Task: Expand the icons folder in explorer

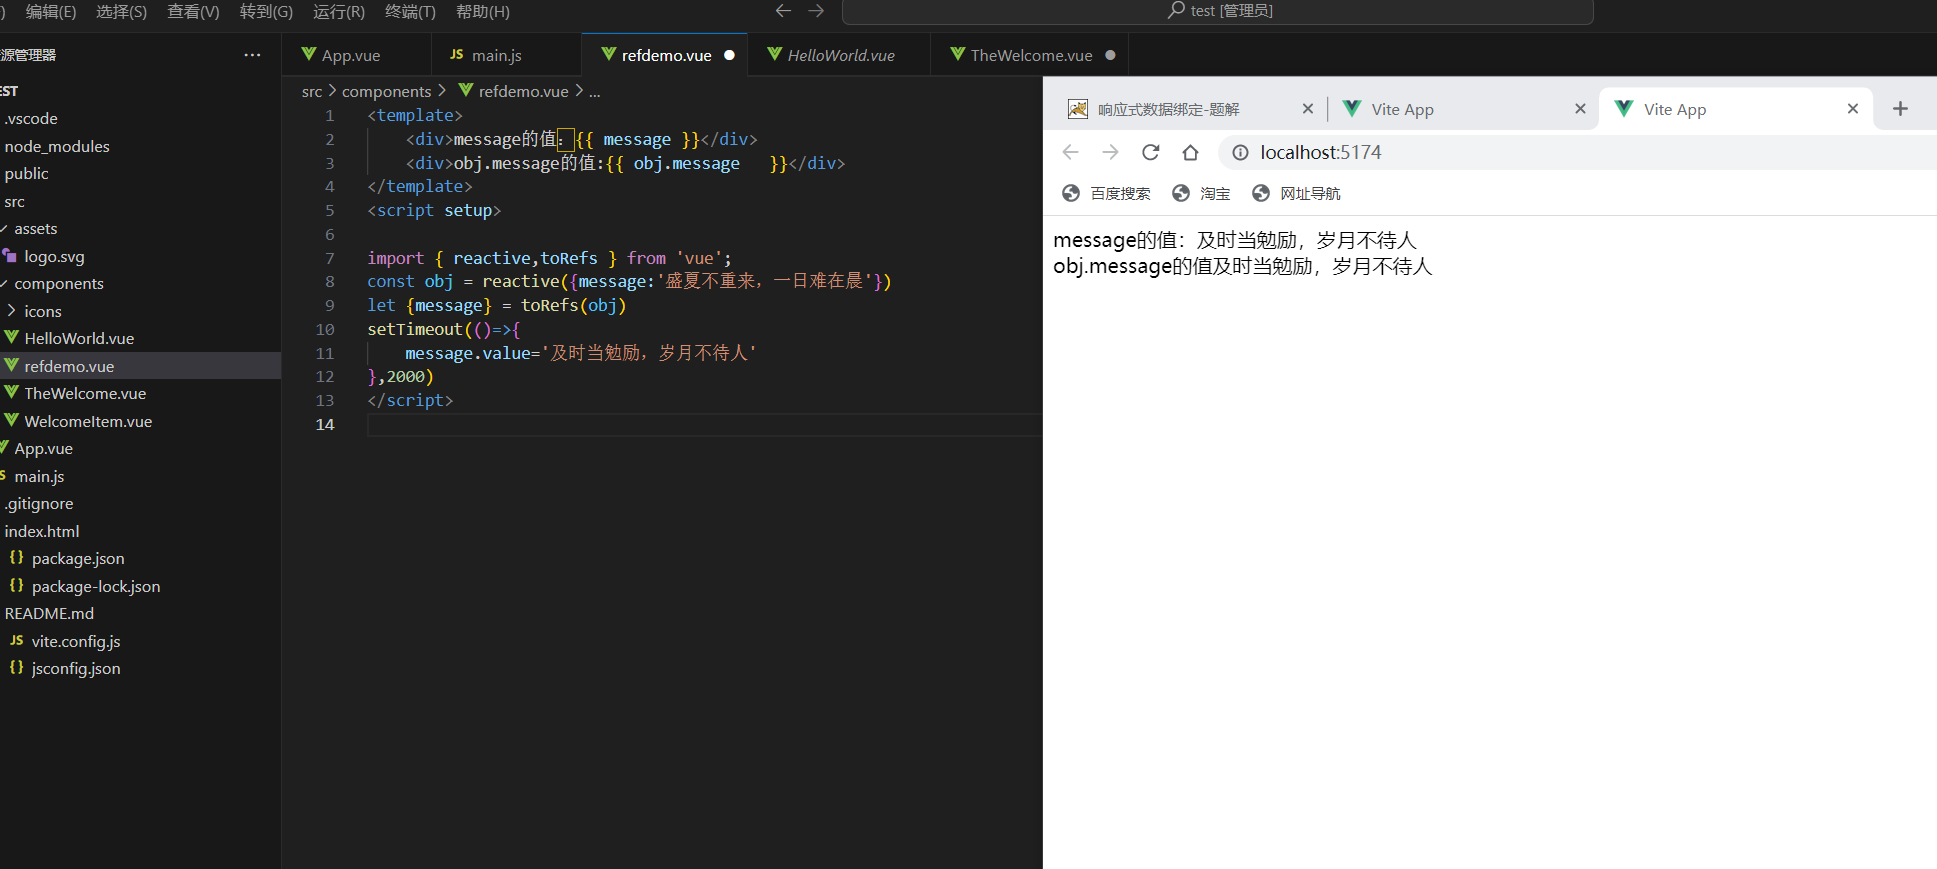Action: (11, 311)
